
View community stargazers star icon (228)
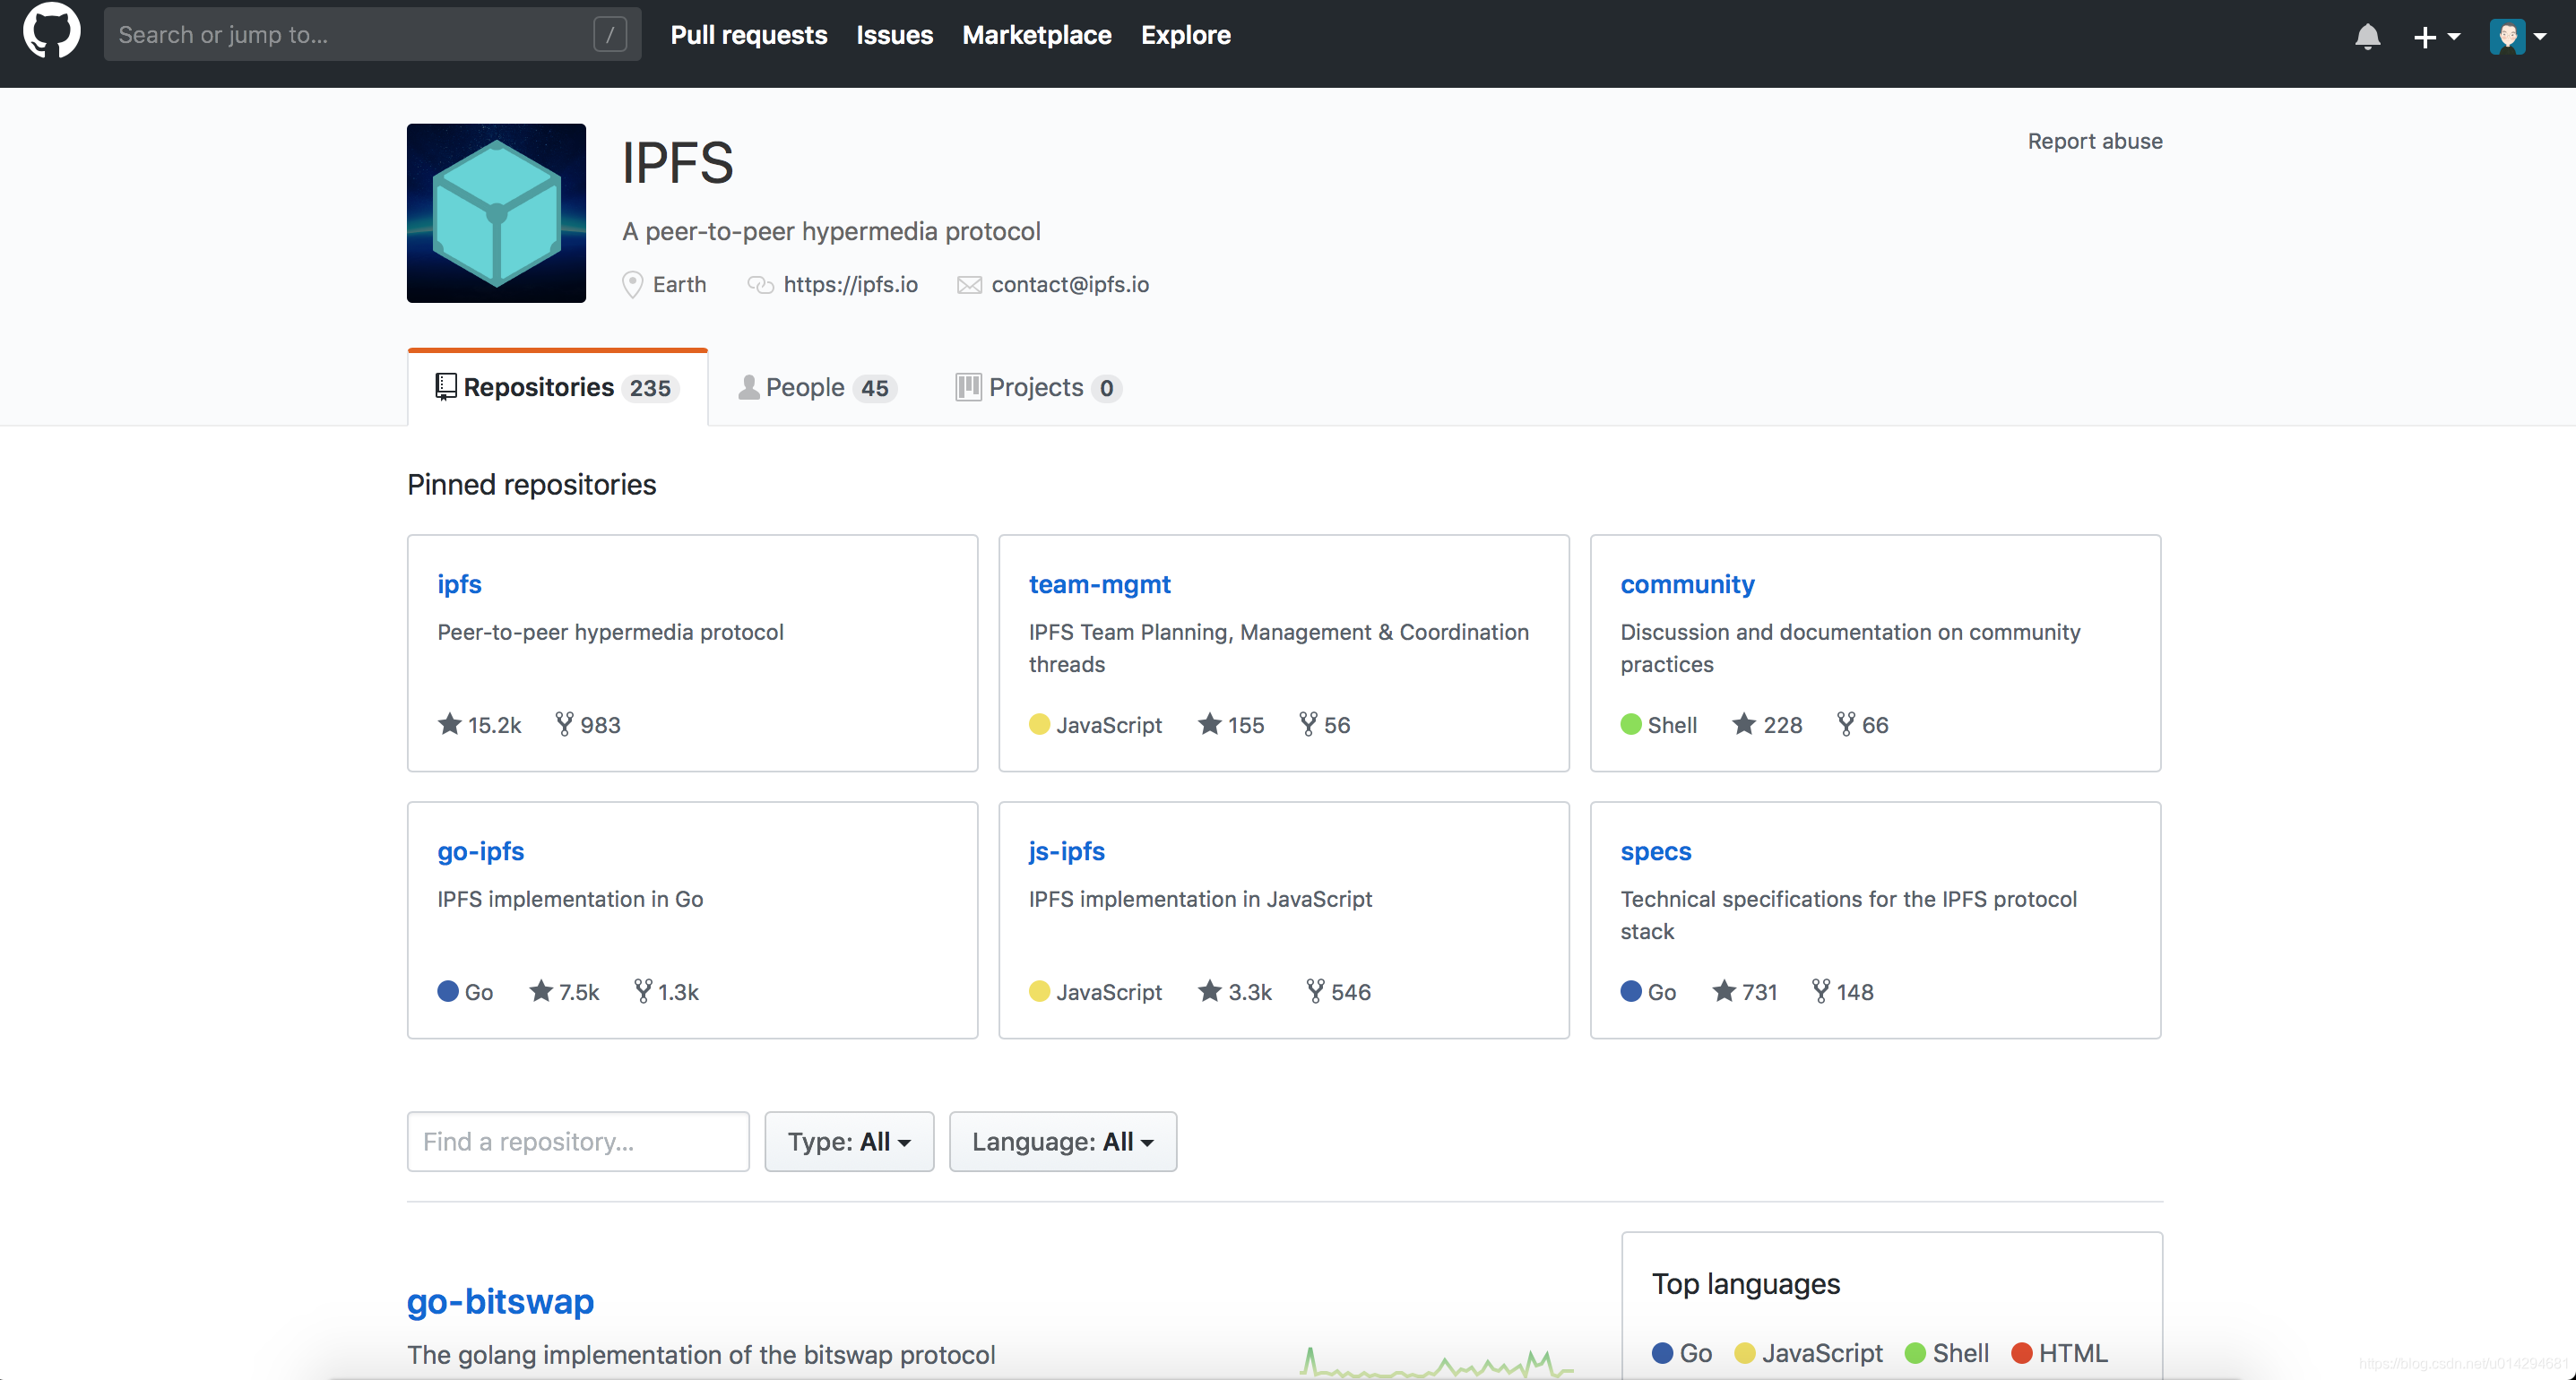point(1744,723)
